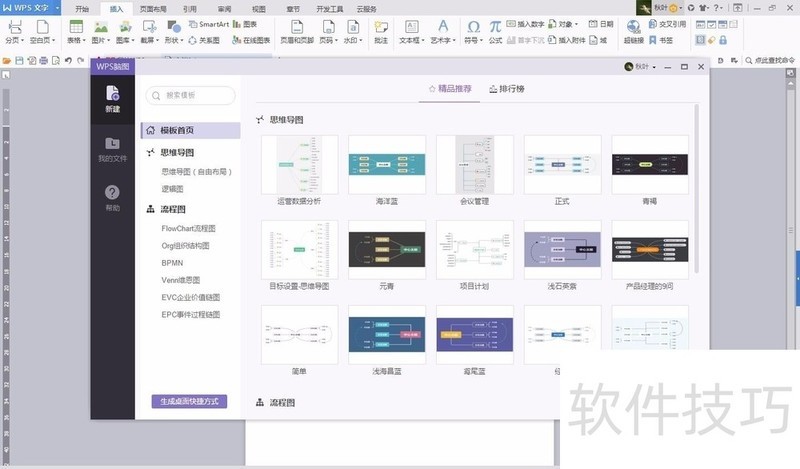Select 思维导图 category in sidebar
The image size is (800, 469).
(177, 153)
